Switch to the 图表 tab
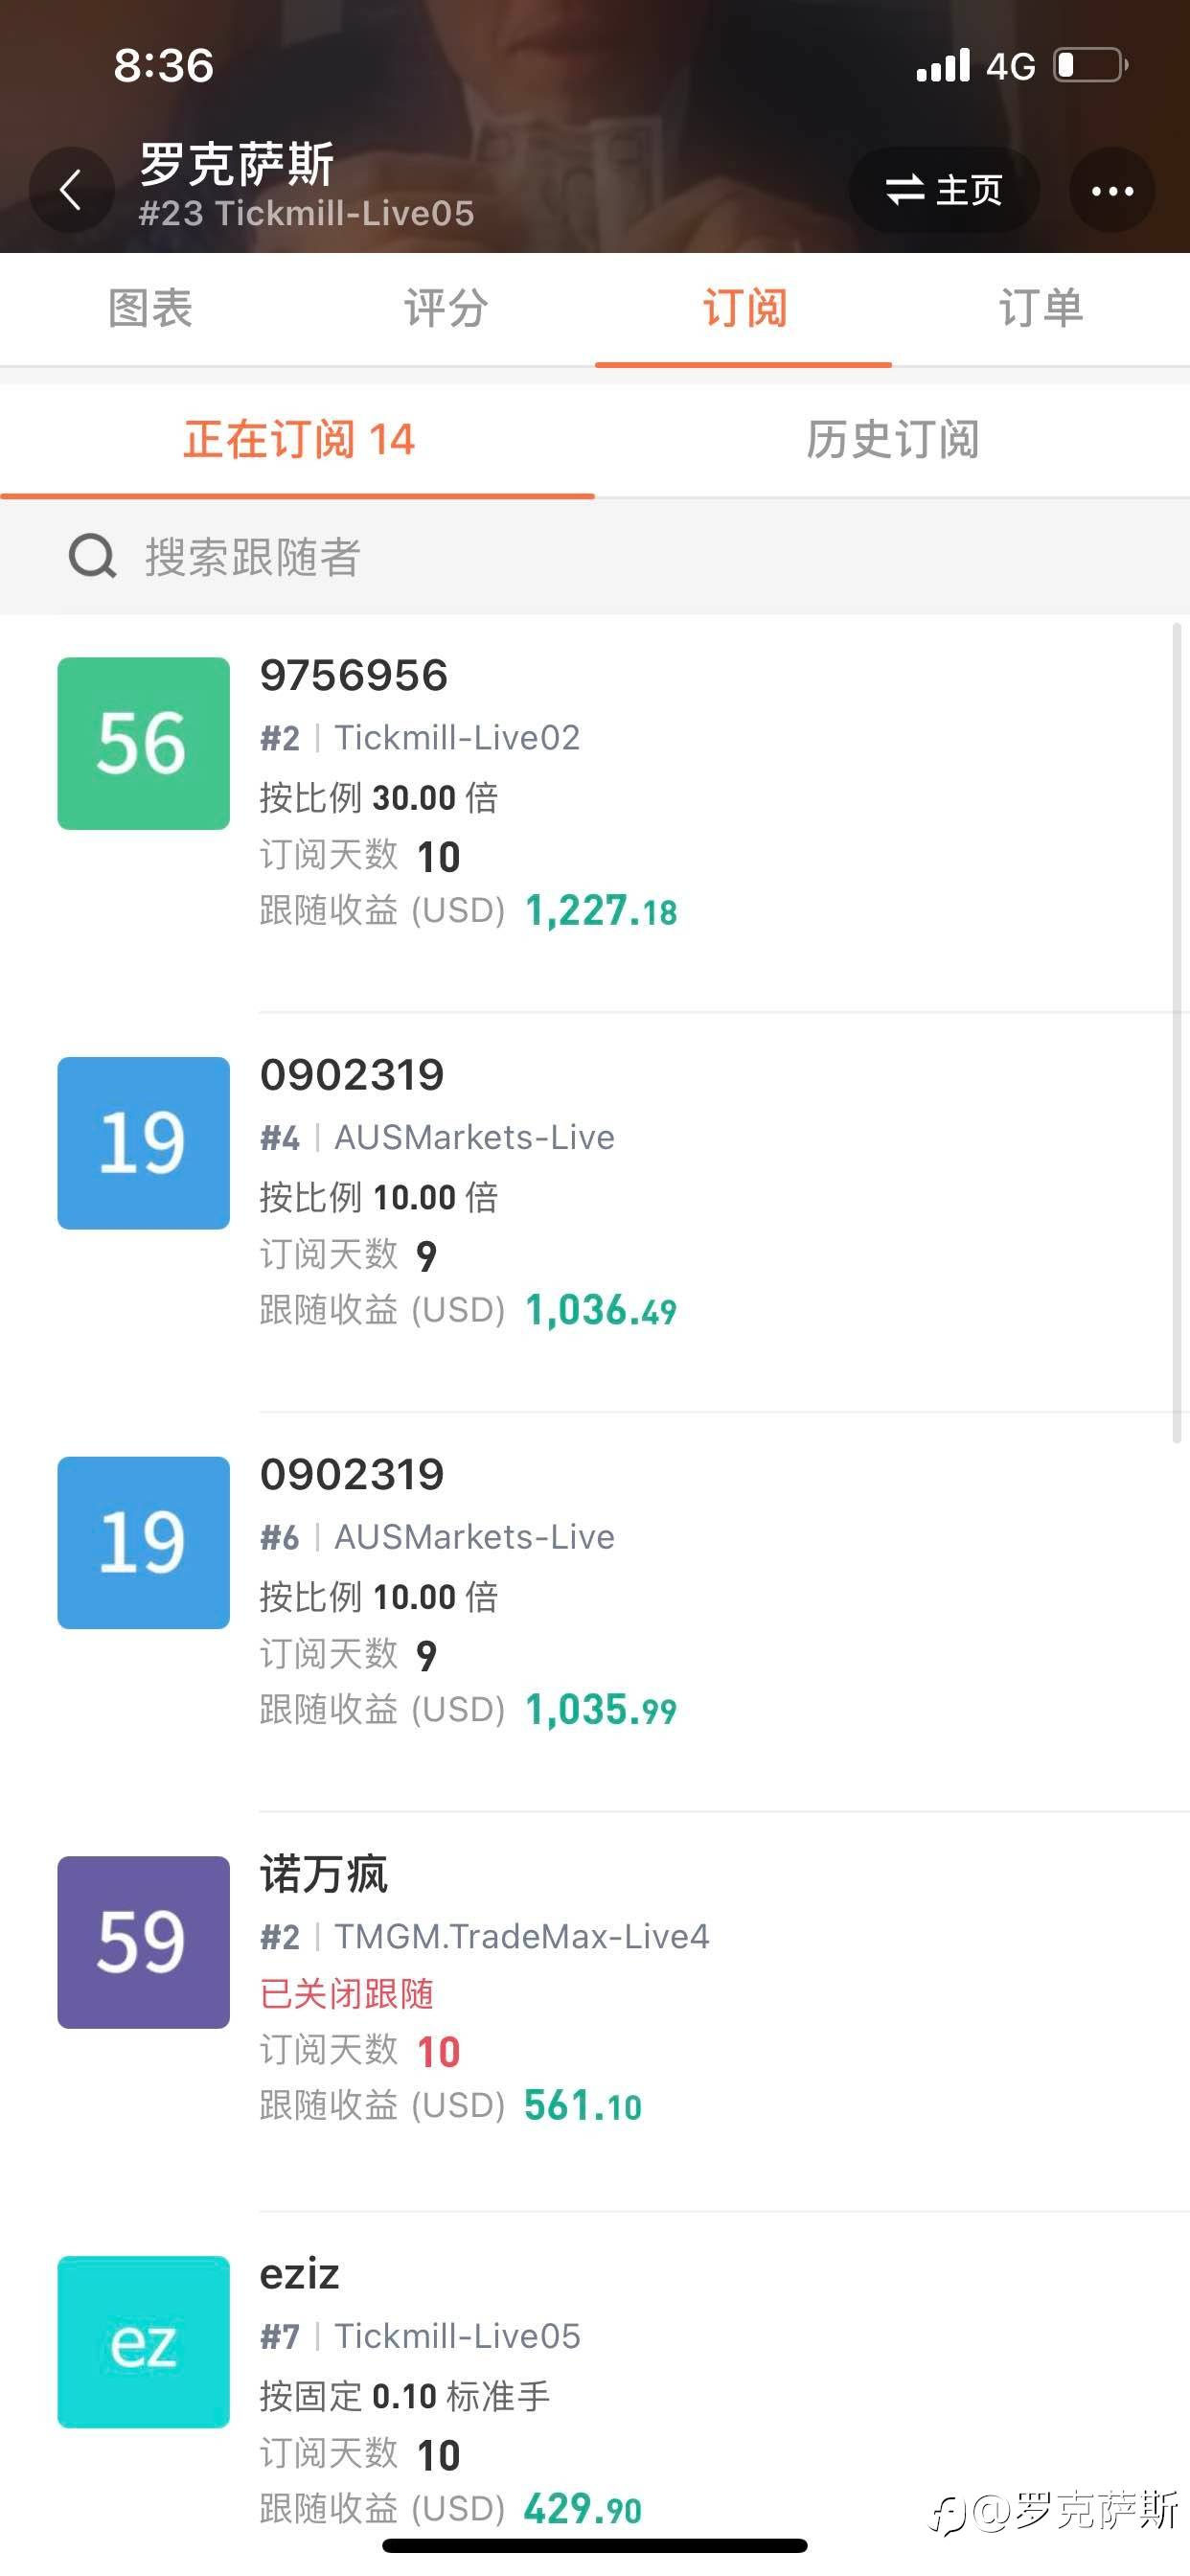This screenshot has height=2576, width=1190. tap(150, 308)
